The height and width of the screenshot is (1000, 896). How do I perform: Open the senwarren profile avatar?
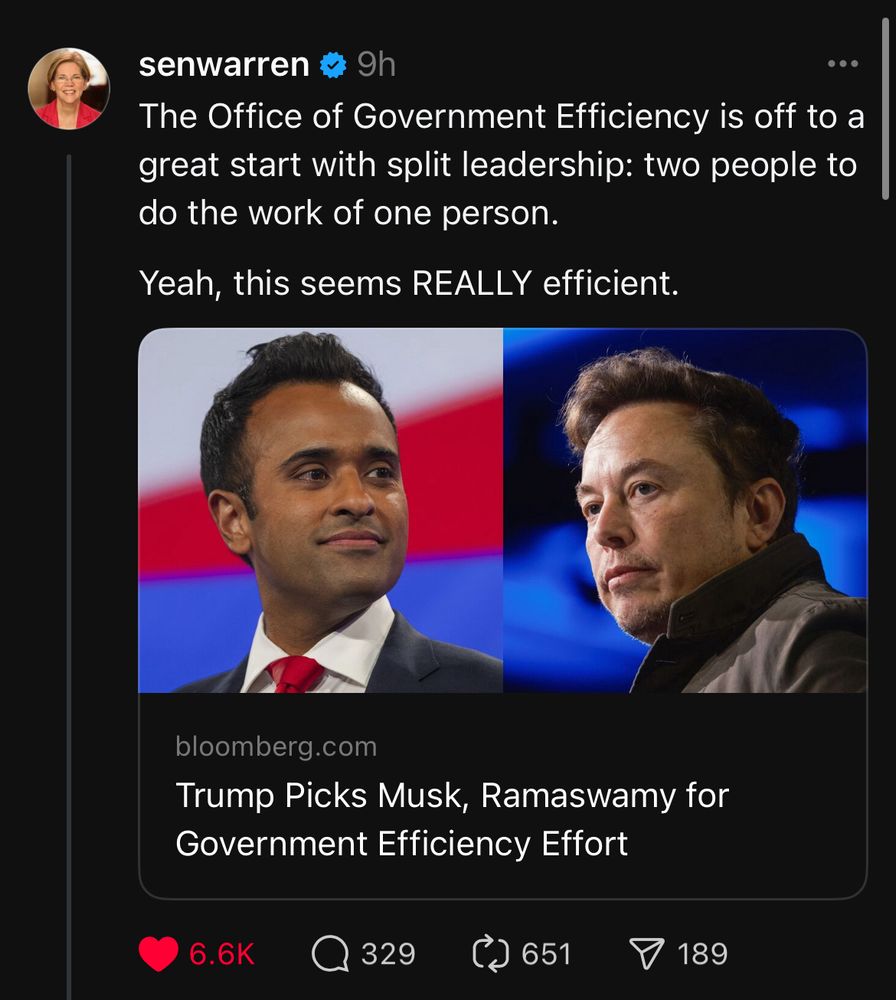(x=68, y=88)
